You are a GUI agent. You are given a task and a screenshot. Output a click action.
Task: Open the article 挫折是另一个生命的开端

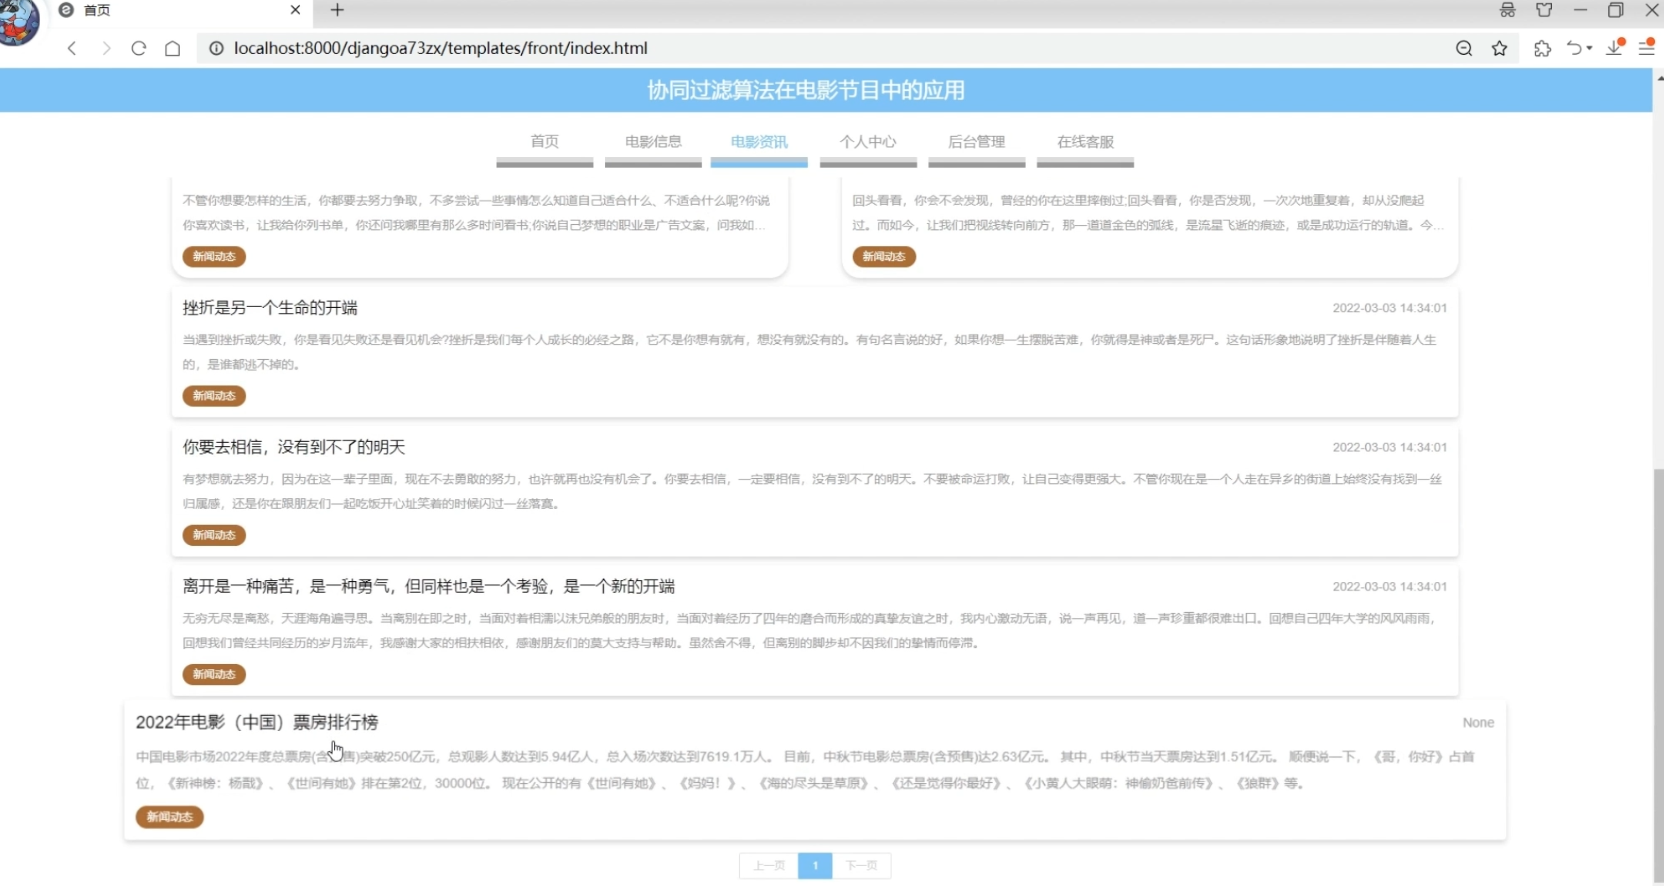[270, 308]
